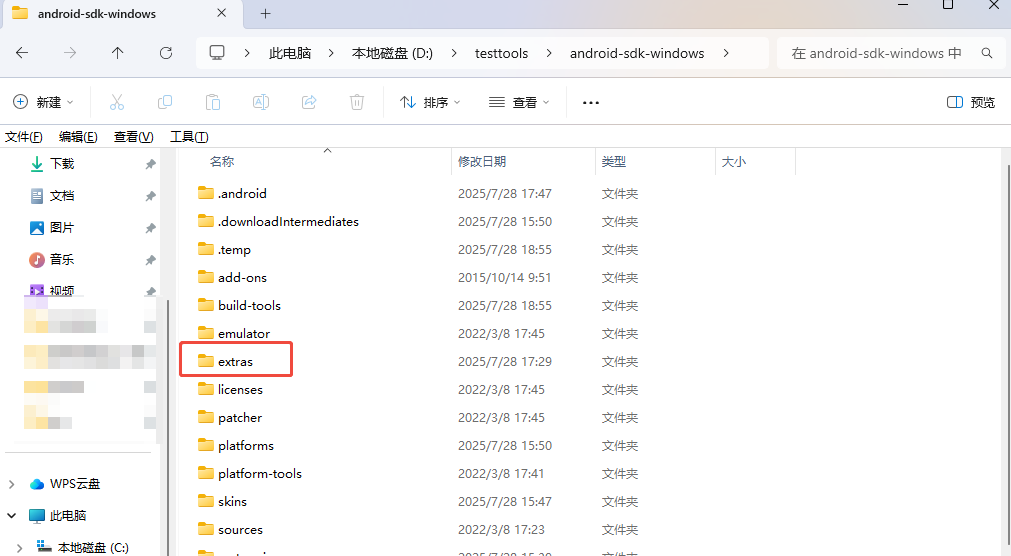1011x556 pixels.
Task: Select the extras folder name
Action: pos(235,362)
